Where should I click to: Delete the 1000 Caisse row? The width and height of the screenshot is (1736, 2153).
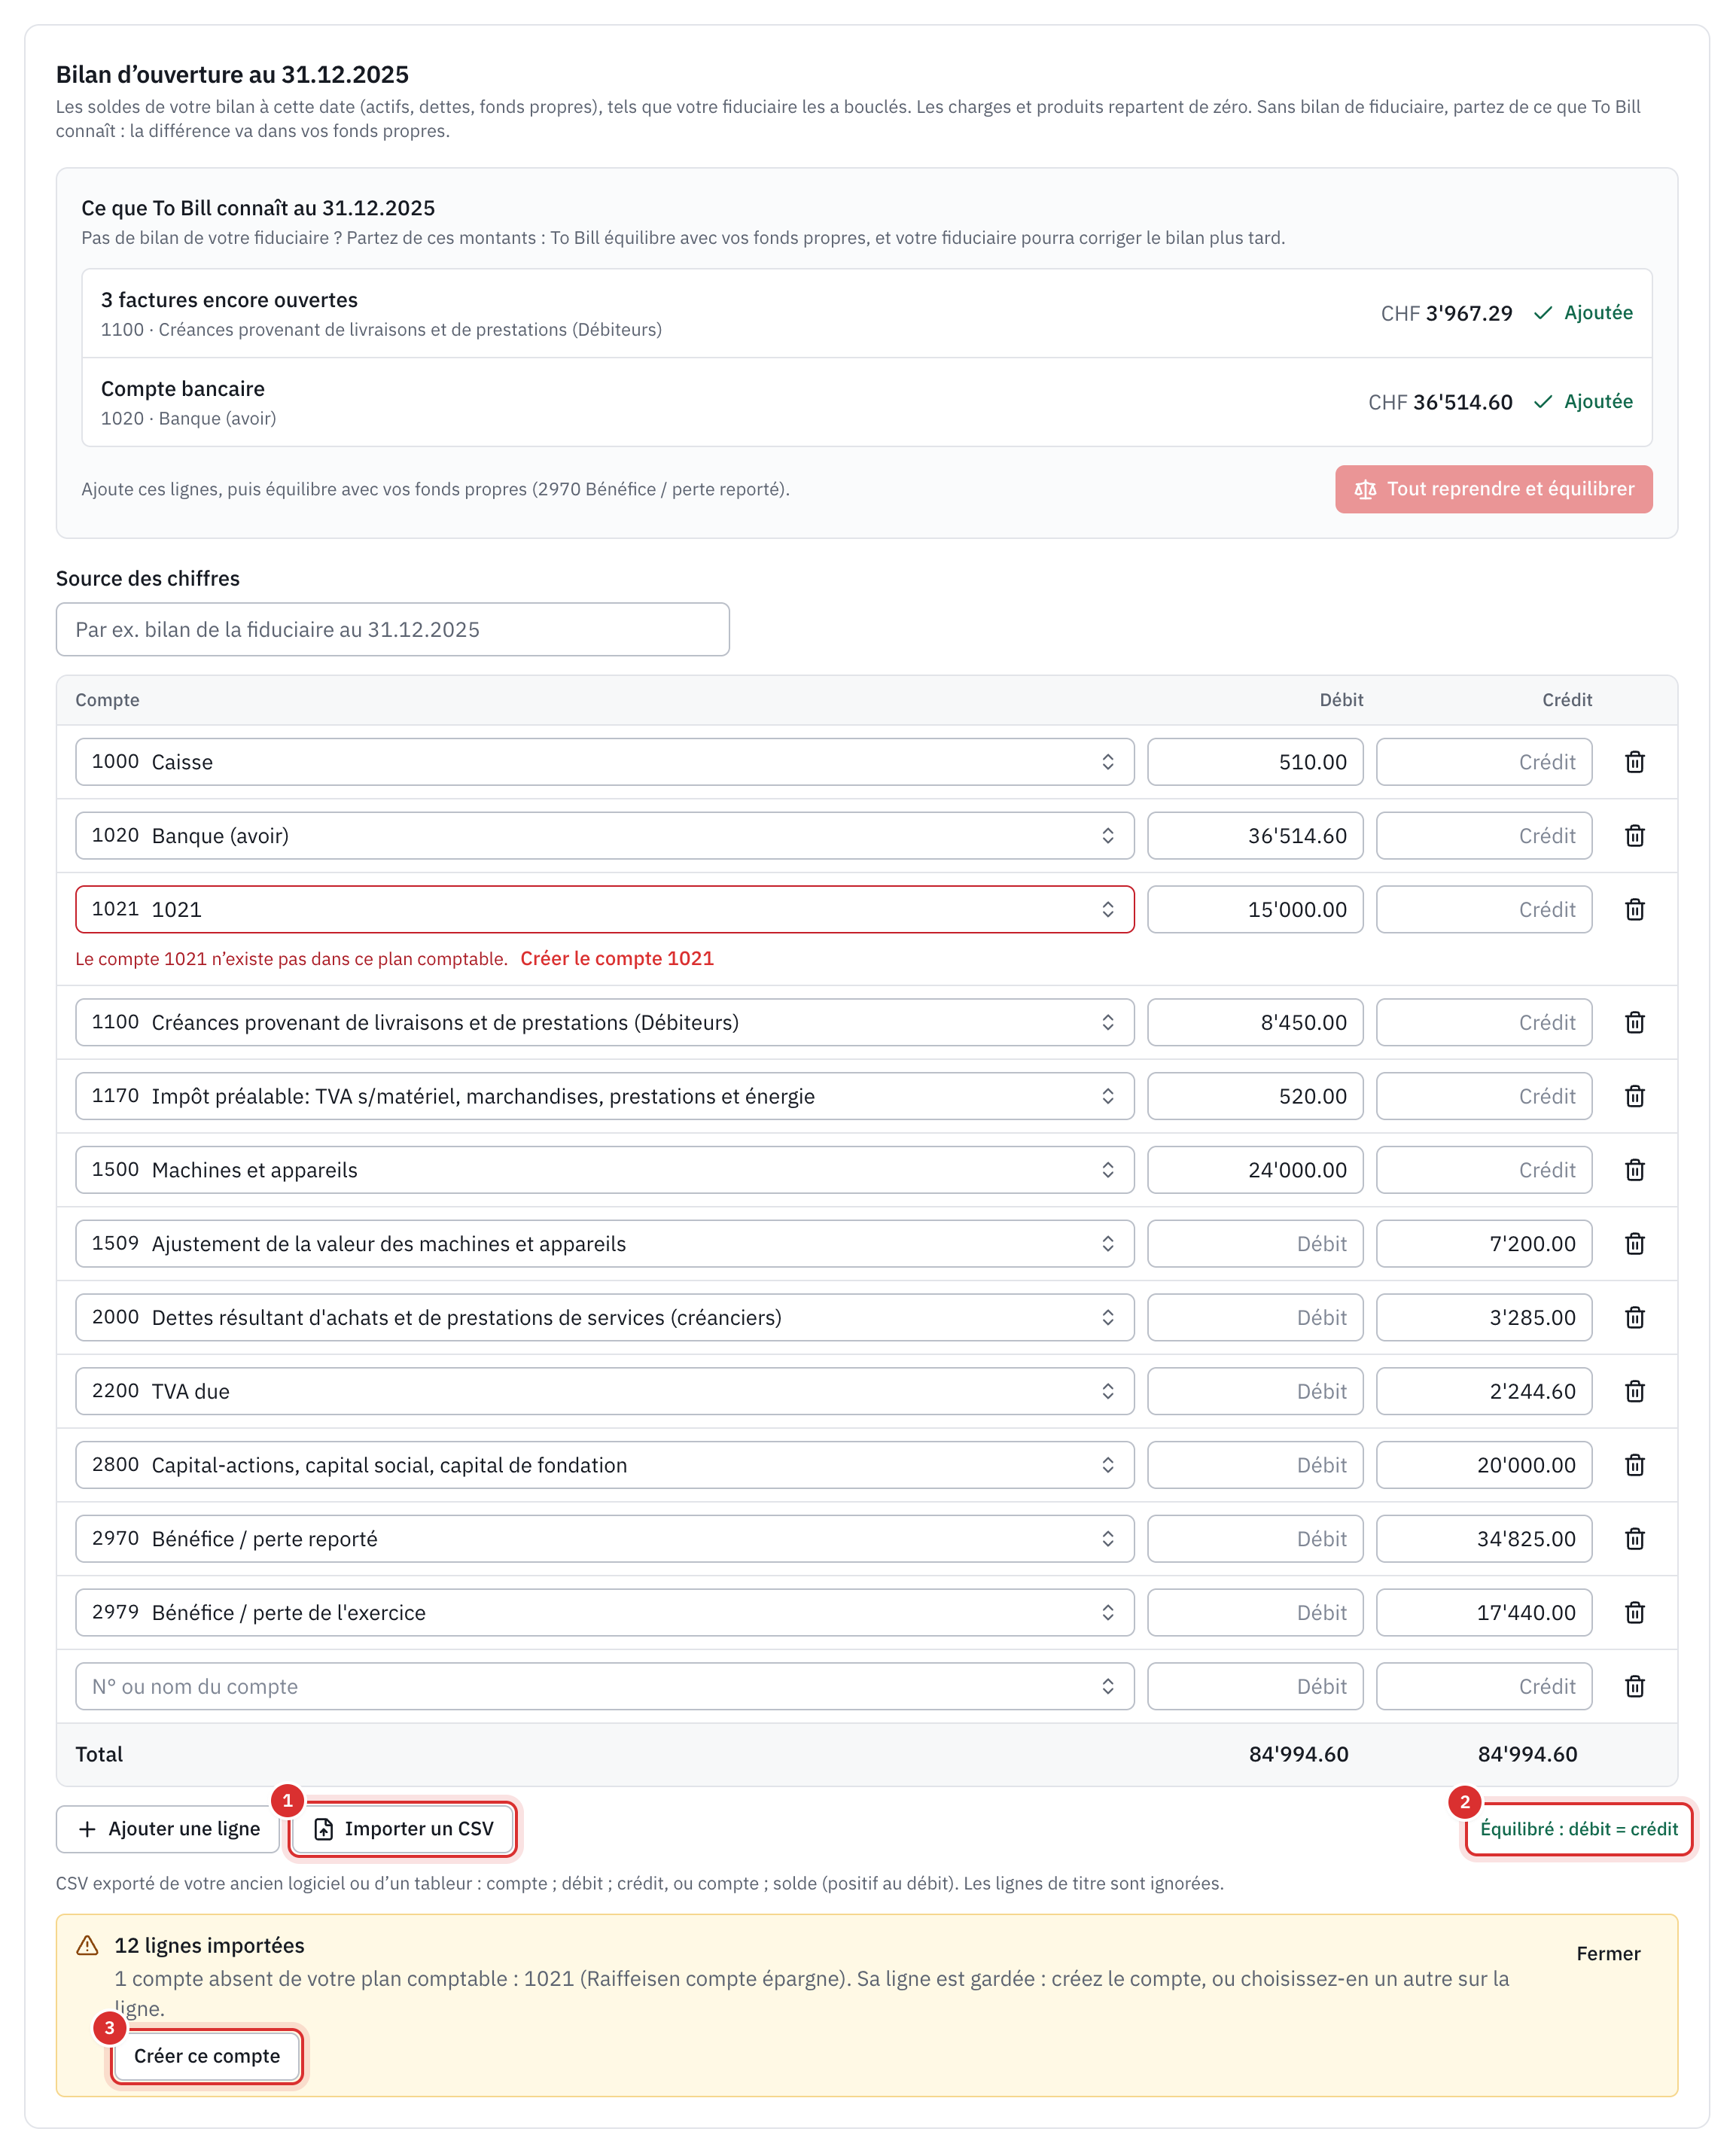tap(1634, 762)
